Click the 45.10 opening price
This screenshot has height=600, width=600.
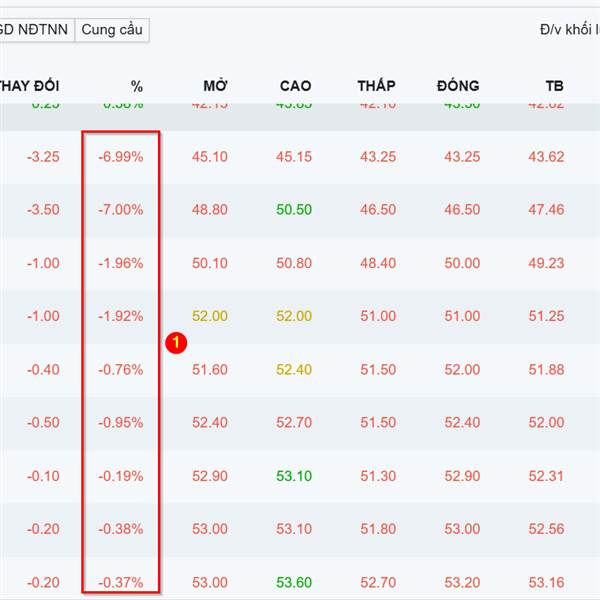coord(210,157)
